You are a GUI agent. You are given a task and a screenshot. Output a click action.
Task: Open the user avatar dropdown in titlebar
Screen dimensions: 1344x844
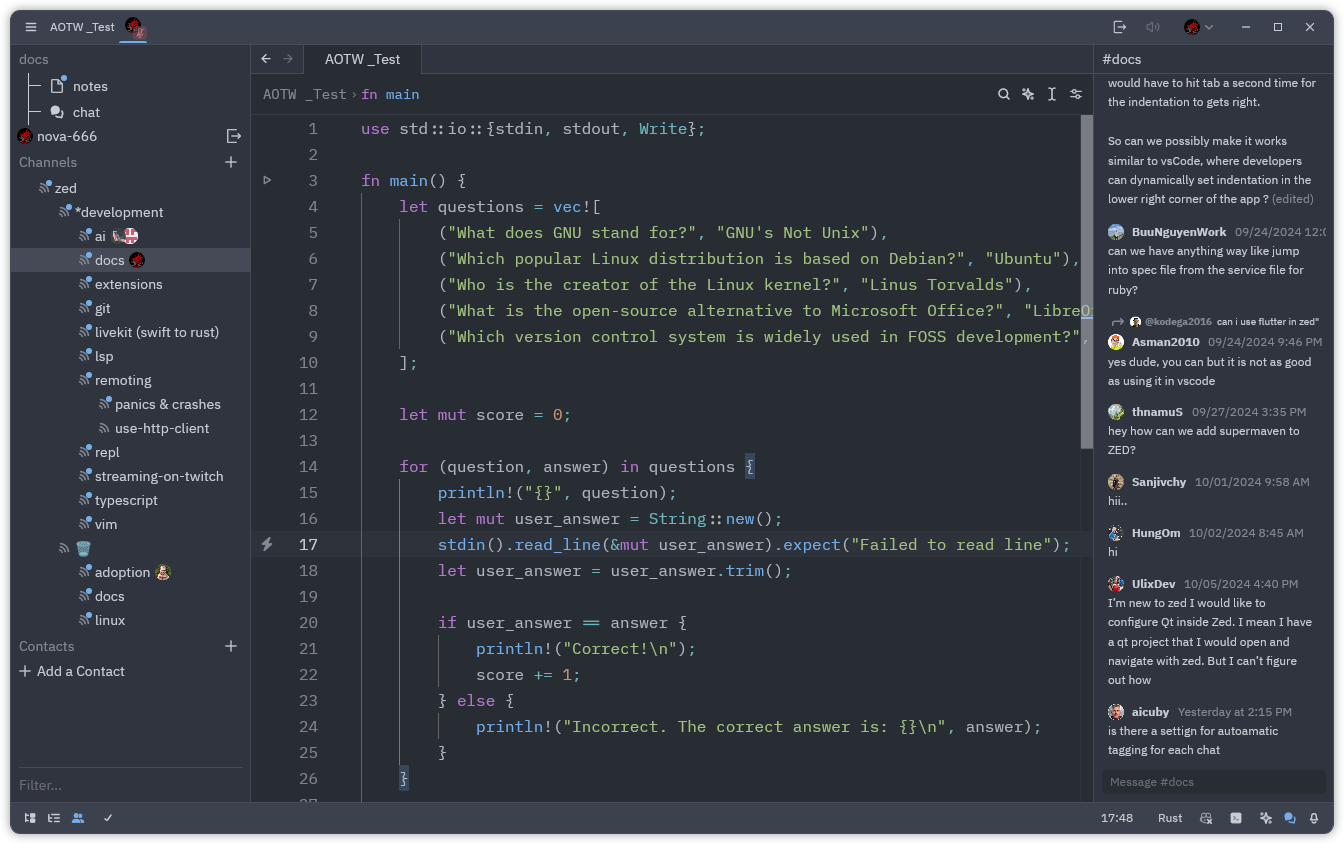[x=1197, y=27]
